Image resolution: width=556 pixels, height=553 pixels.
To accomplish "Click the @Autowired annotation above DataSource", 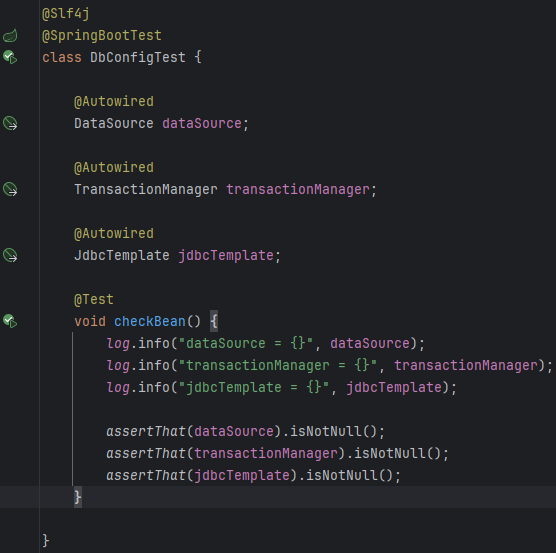I will point(114,102).
